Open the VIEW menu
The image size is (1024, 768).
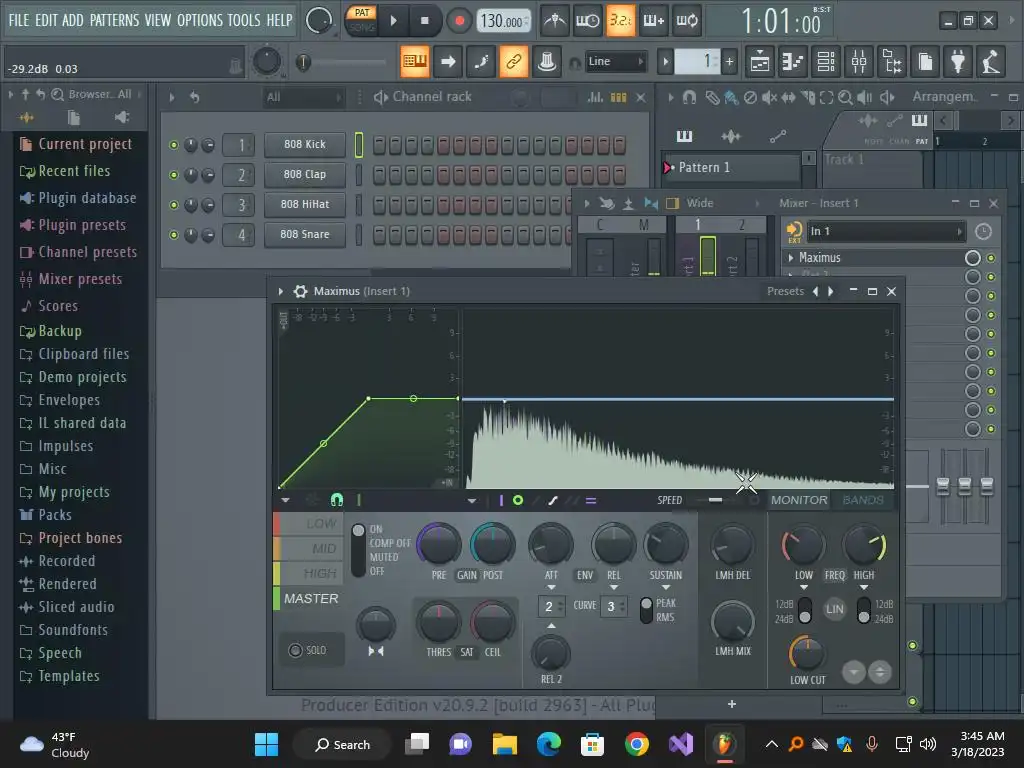click(158, 20)
